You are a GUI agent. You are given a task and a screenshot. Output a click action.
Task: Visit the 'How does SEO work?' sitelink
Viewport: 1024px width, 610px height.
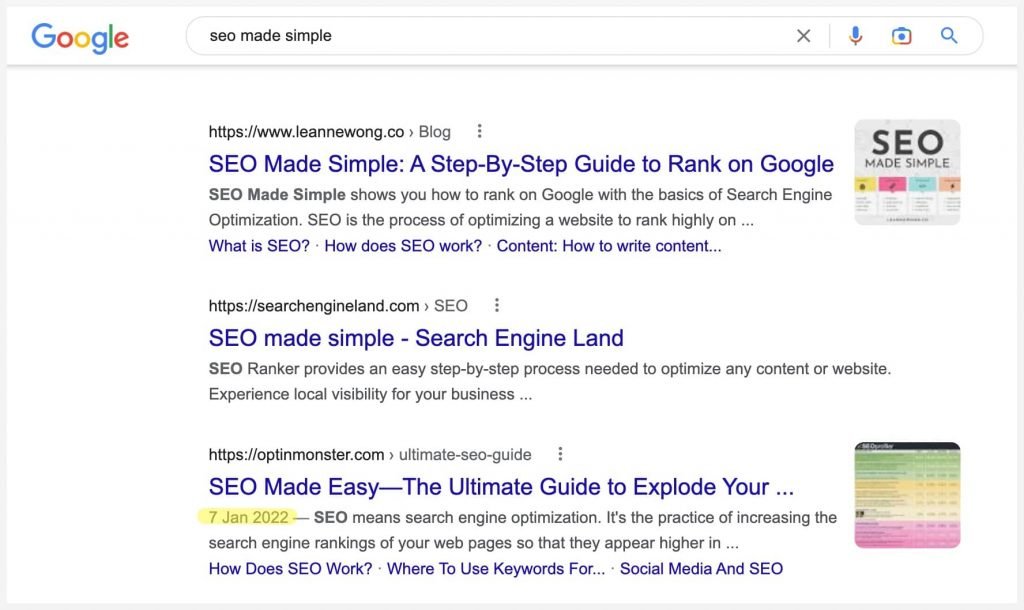402,245
